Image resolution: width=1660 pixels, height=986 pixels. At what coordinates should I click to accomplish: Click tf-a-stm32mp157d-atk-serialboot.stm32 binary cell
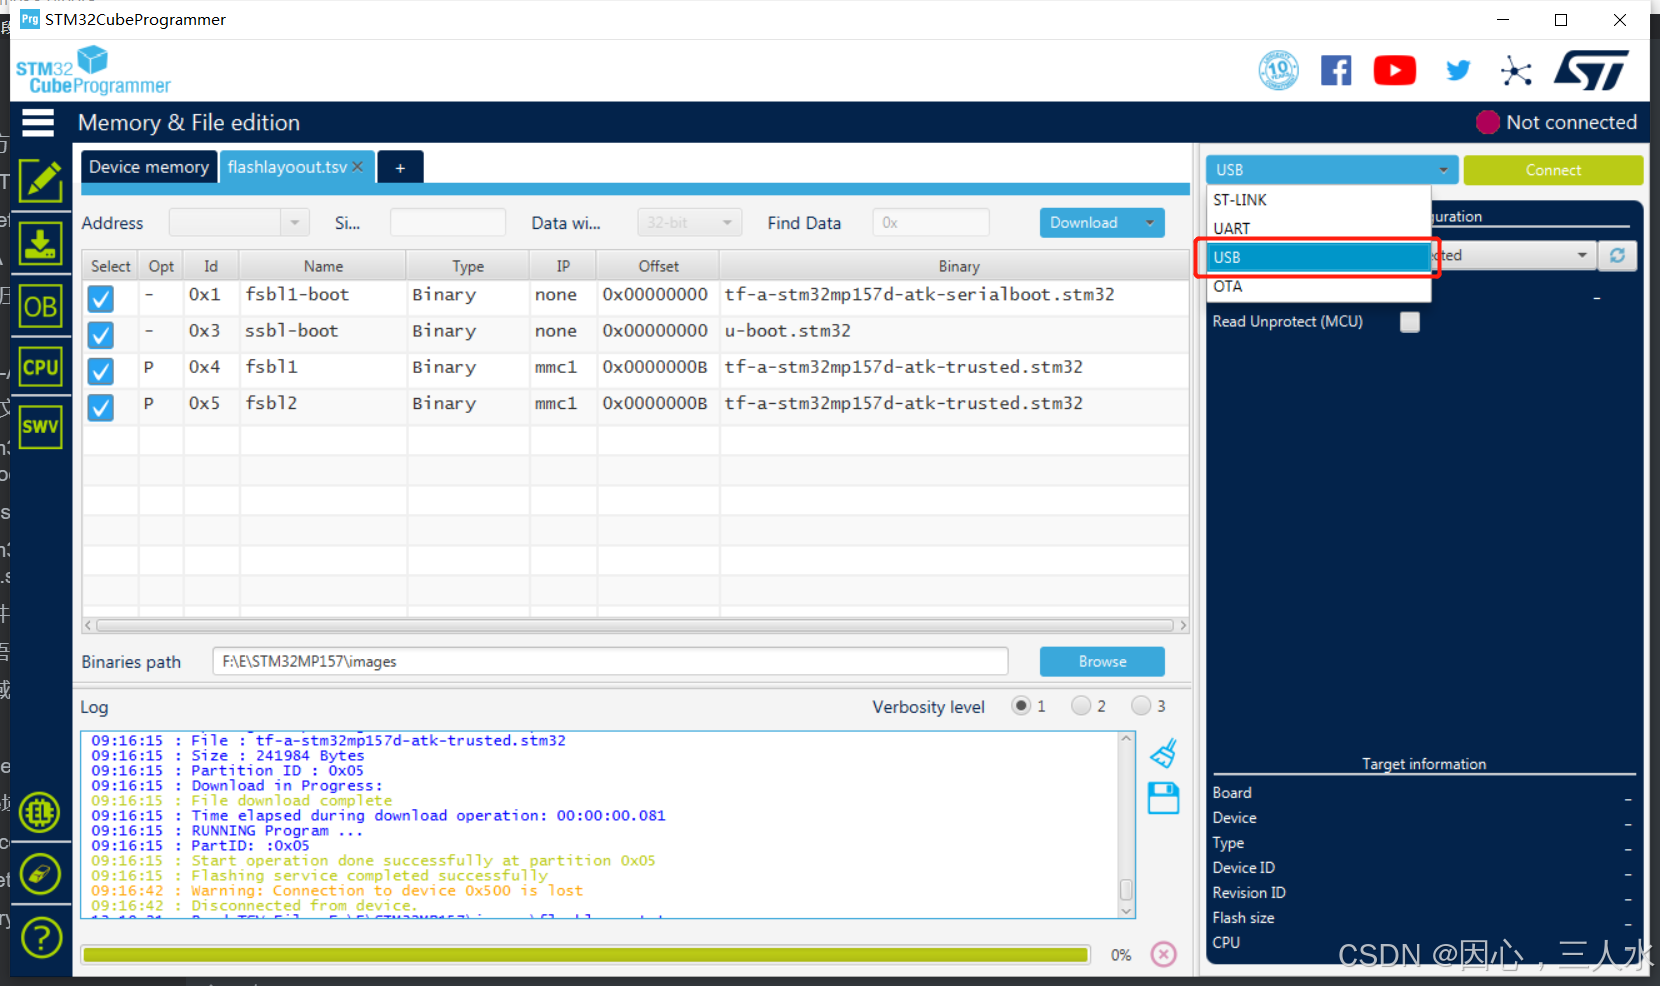pos(954,295)
